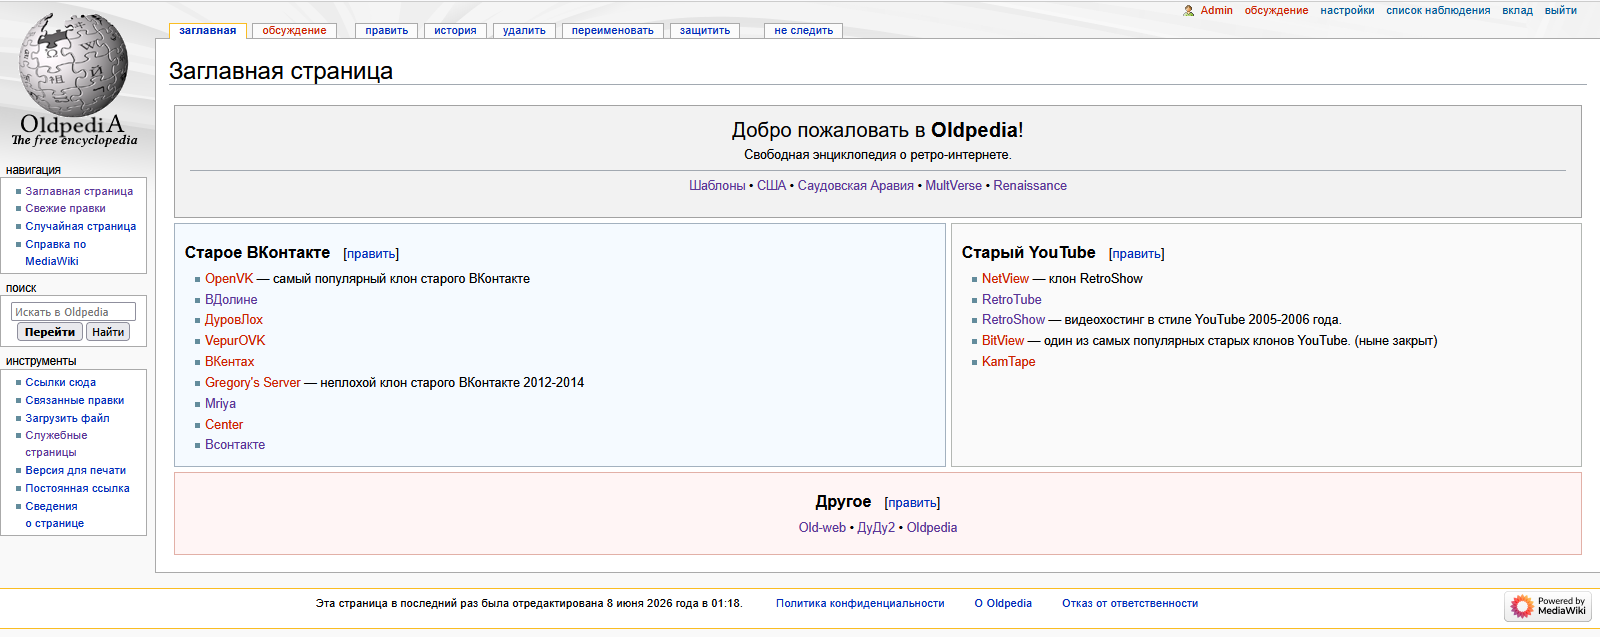Open the Oldpedia link under Другое

[932, 528]
